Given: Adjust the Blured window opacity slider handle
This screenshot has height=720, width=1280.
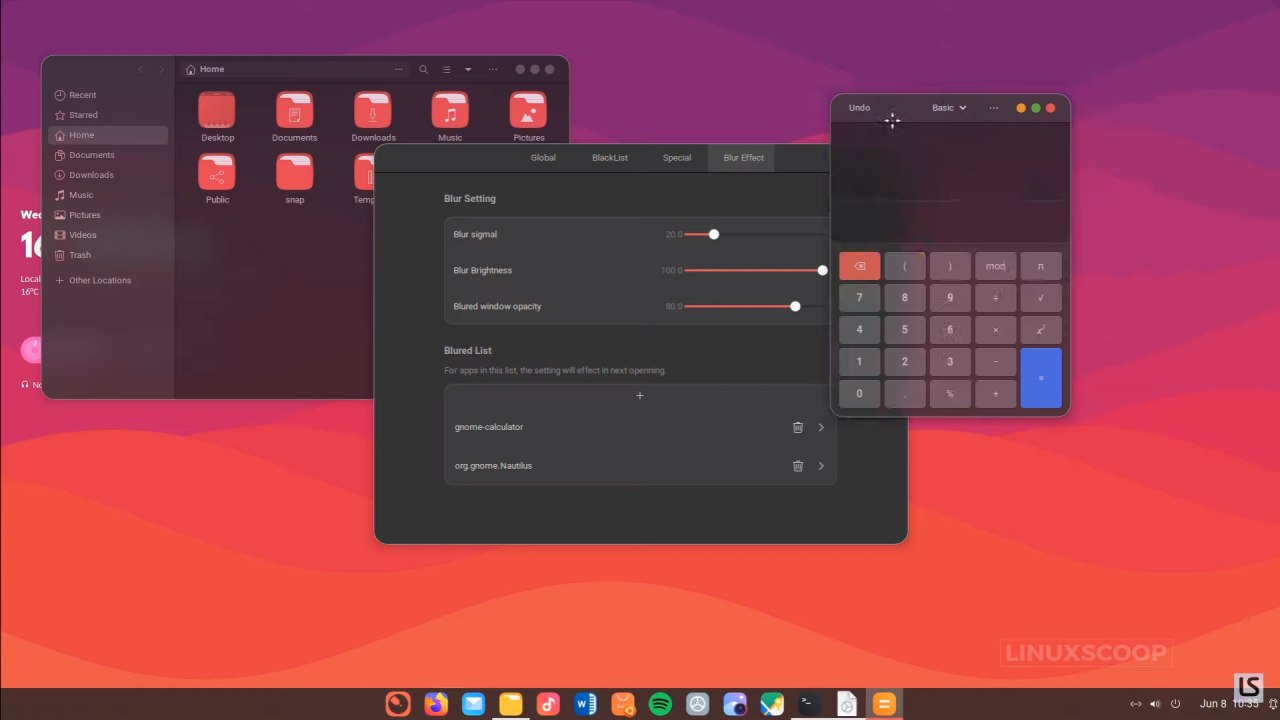Looking at the screenshot, I should pos(795,306).
